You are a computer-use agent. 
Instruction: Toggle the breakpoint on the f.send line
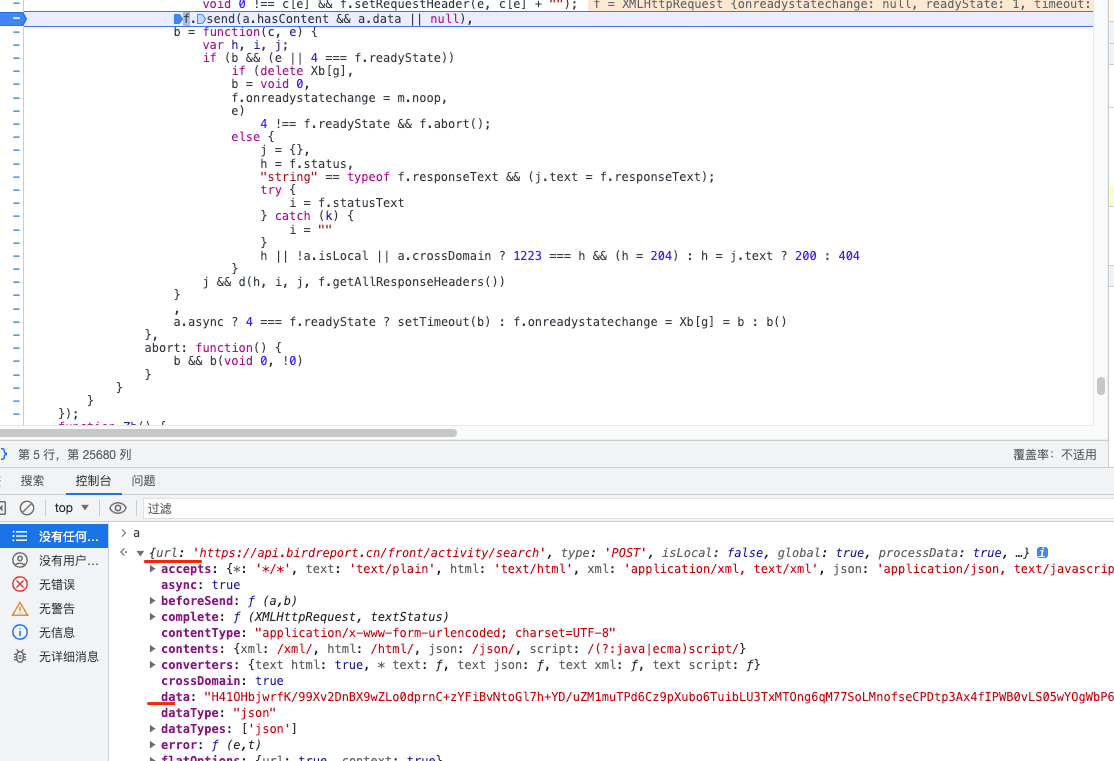pos(16,19)
